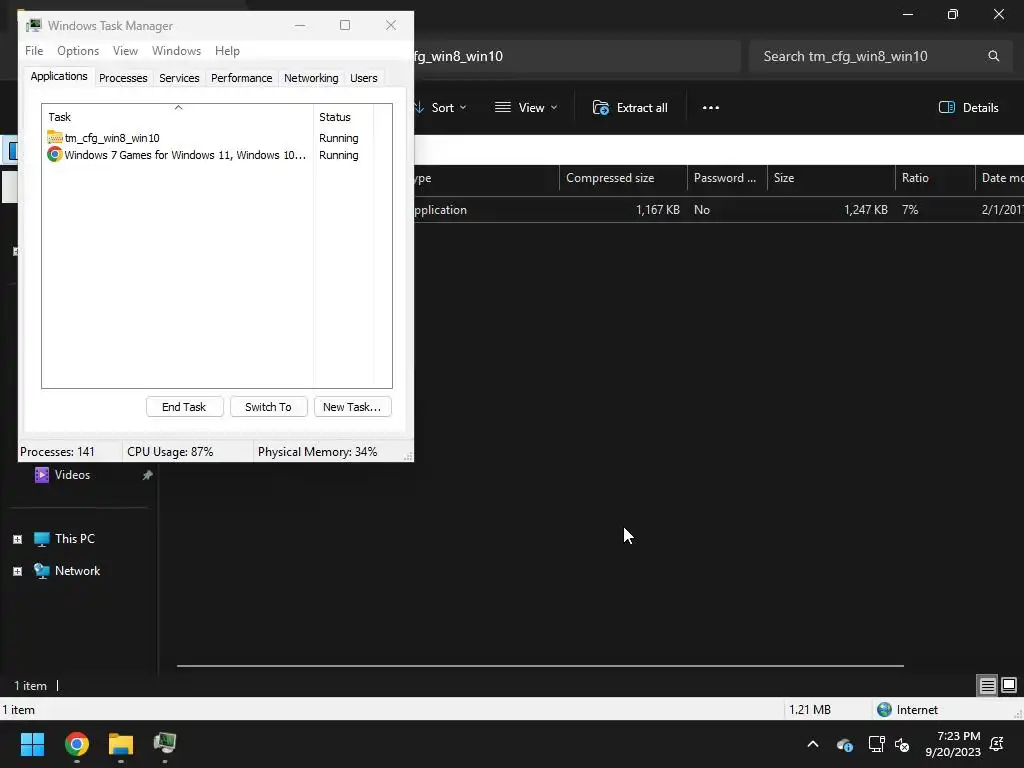Select Videos in the navigation pane

tap(72, 475)
